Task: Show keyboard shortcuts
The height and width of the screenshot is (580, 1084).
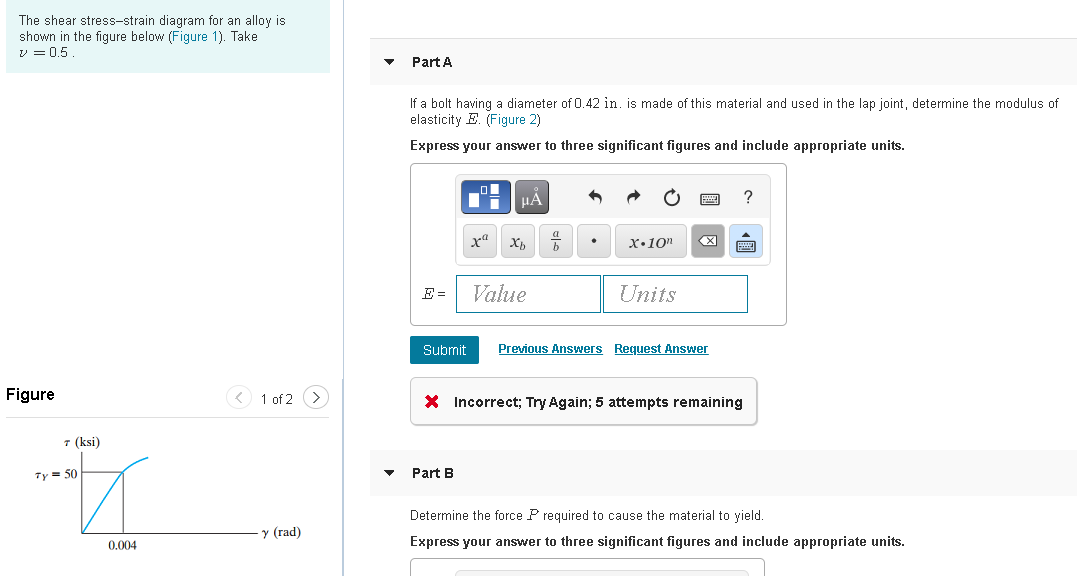Action: pos(710,199)
